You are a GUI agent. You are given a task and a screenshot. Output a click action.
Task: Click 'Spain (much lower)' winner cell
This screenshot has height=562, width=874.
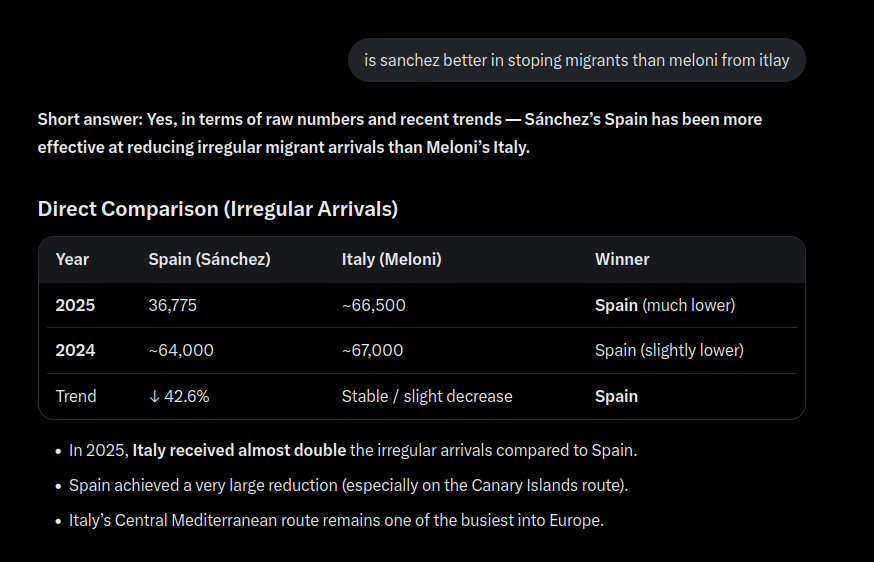(x=665, y=305)
